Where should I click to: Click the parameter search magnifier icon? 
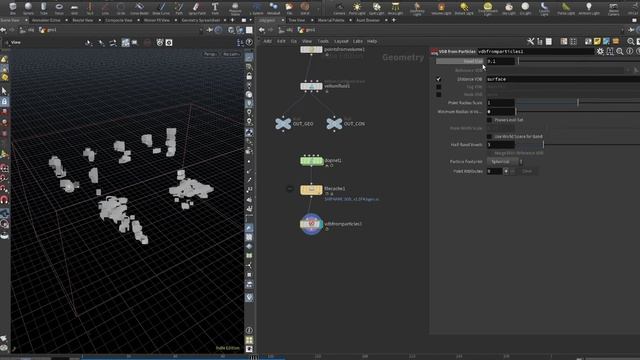coord(620,51)
